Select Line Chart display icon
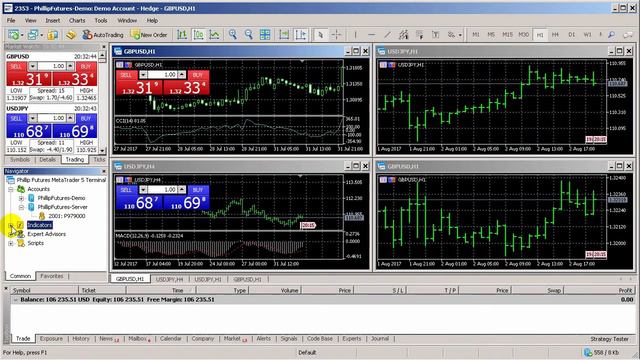The width and height of the screenshot is (640, 360). click(x=214, y=35)
